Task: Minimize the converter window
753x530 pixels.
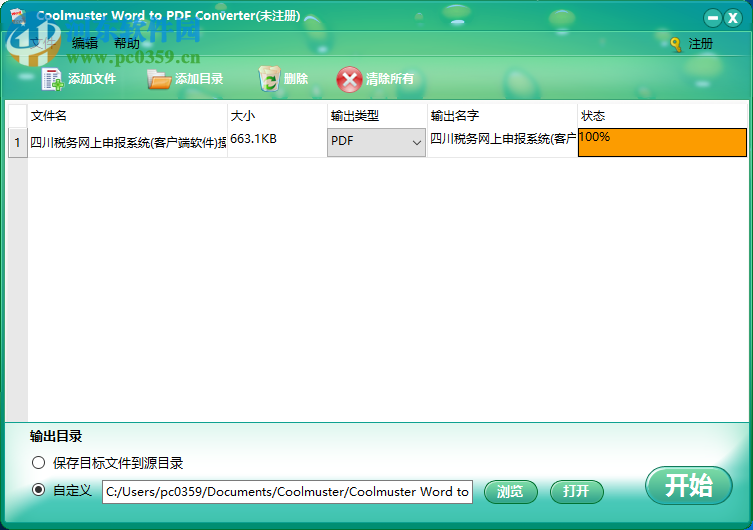Action: pos(713,18)
